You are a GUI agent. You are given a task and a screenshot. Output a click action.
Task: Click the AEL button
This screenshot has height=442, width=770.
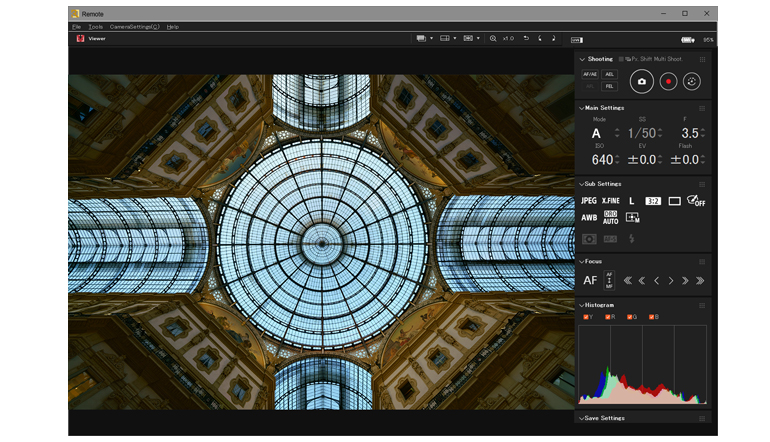pyautogui.click(x=610, y=75)
